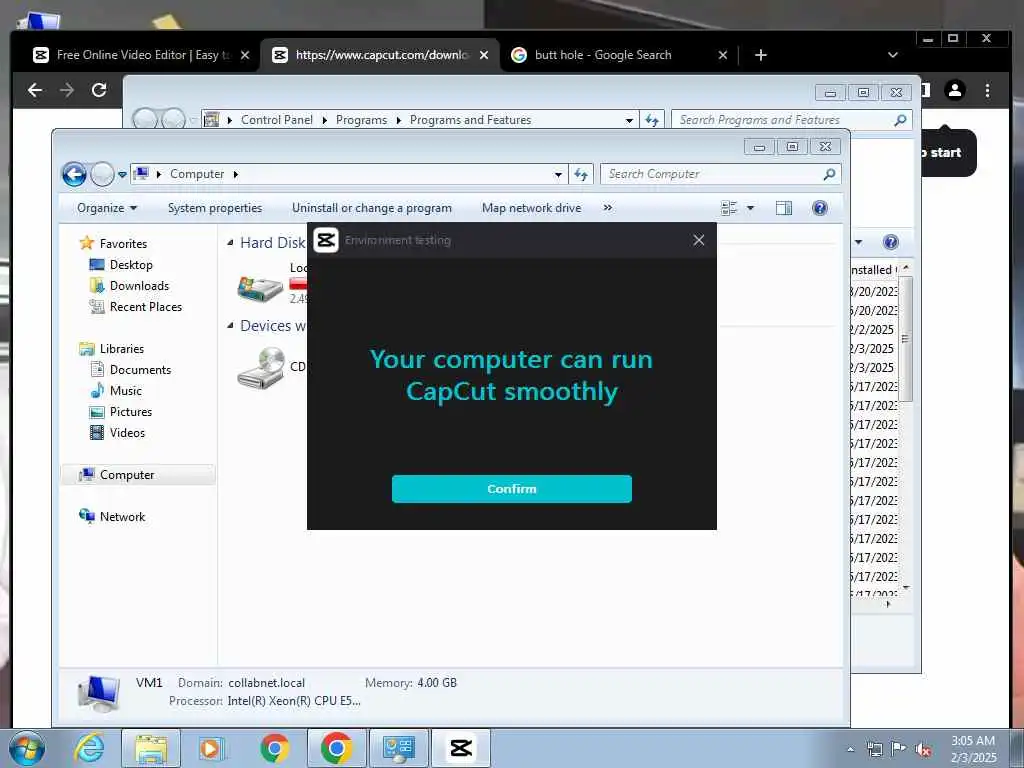Click the muted volume tray icon
The height and width of the screenshot is (768, 1024).
tap(923, 750)
